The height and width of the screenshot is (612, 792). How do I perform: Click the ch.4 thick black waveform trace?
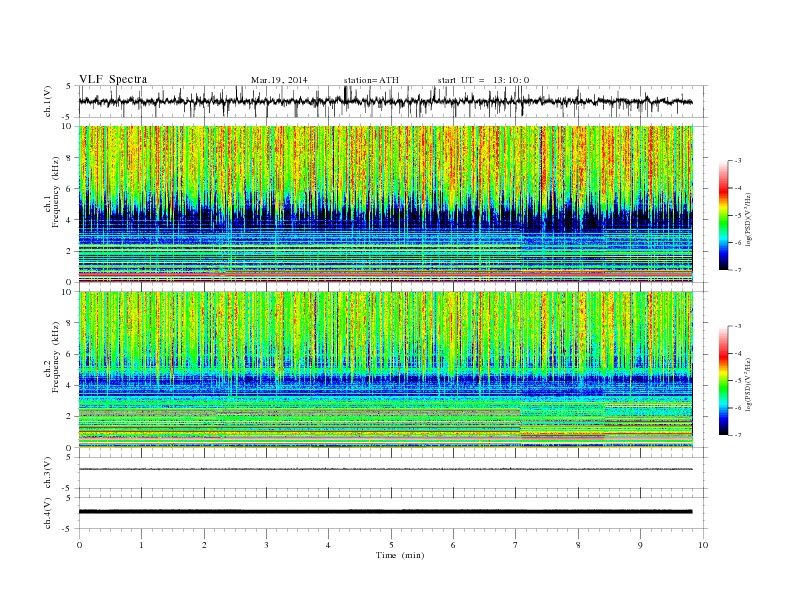pos(386,512)
